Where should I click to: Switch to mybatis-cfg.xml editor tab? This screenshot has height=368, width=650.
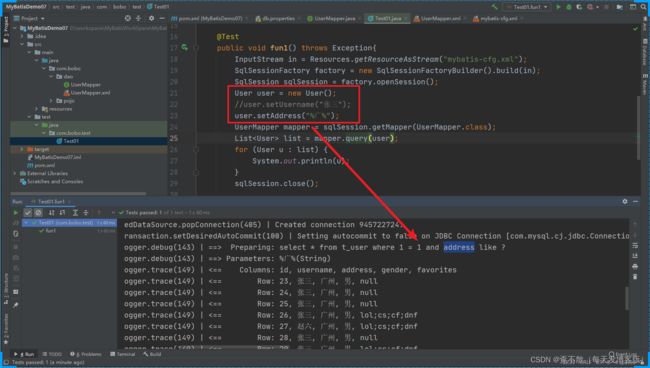tap(498, 18)
